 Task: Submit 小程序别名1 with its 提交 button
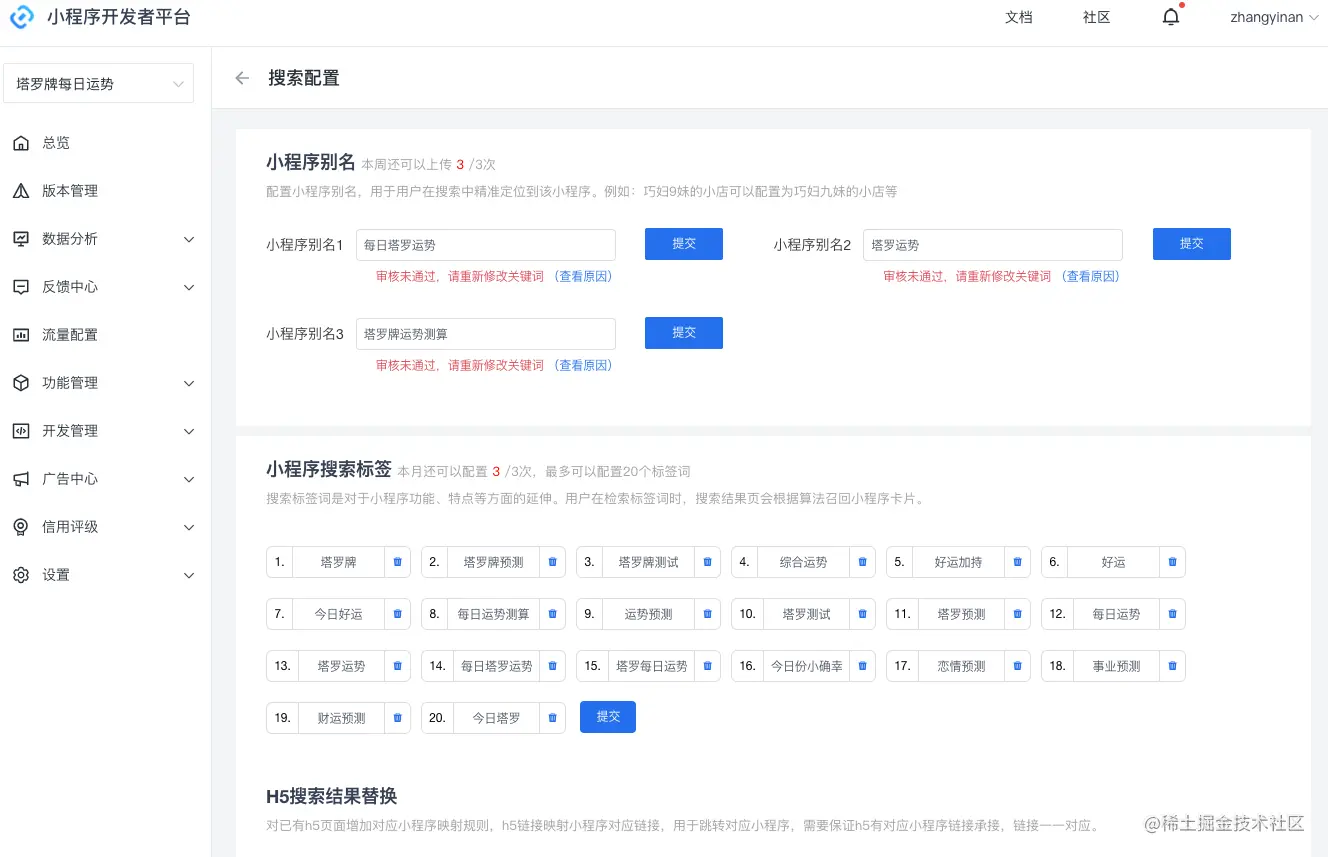coord(684,244)
